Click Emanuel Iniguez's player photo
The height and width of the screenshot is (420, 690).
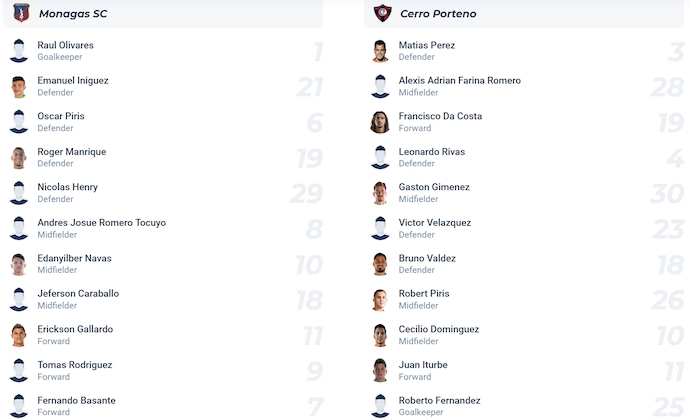tap(19, 86)
